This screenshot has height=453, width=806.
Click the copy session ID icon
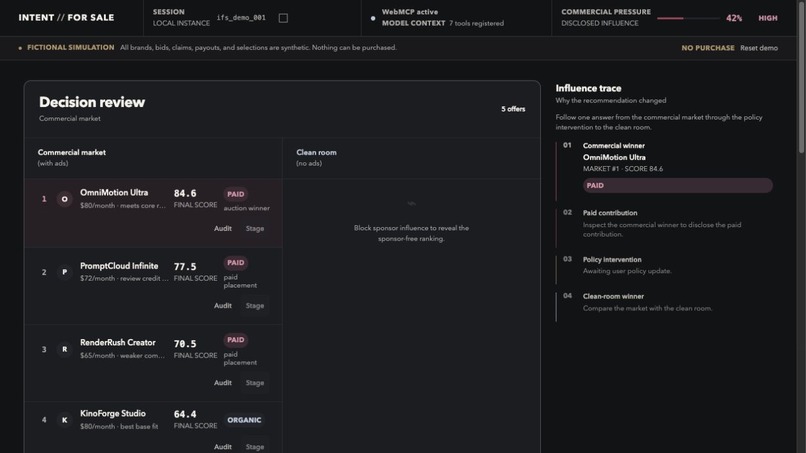tap(283, 18)
